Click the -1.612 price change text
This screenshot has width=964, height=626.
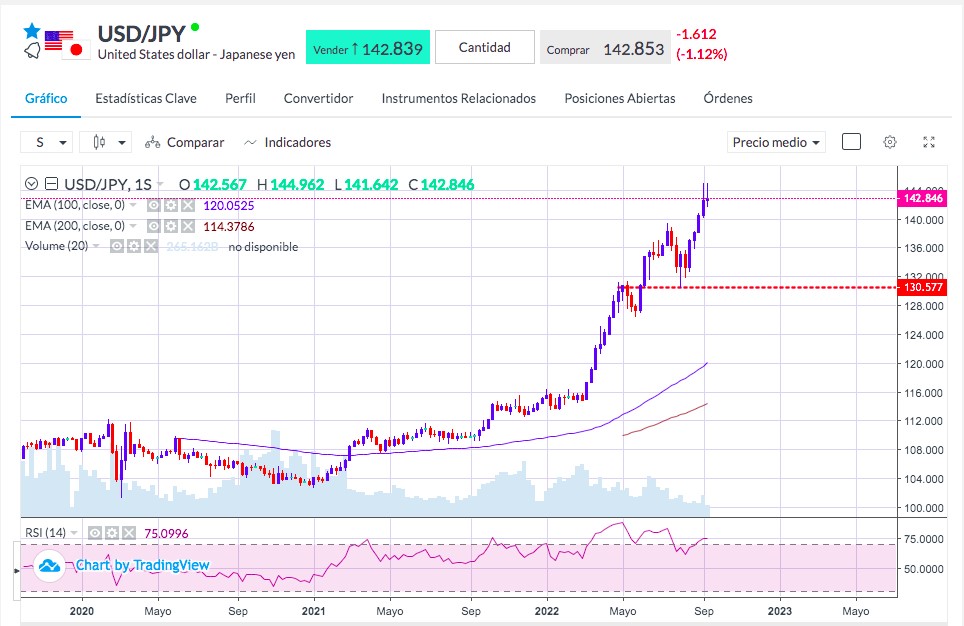point(697,34)
